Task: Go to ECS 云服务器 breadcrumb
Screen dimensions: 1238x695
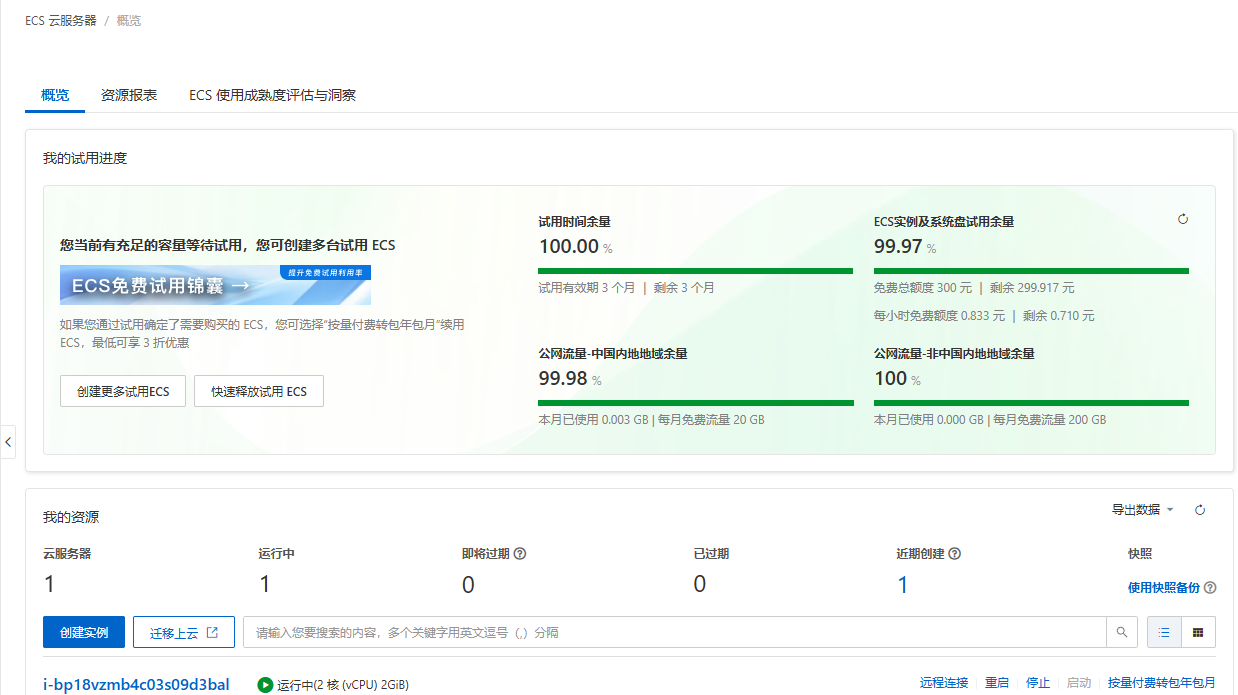Action: (61, 20)
